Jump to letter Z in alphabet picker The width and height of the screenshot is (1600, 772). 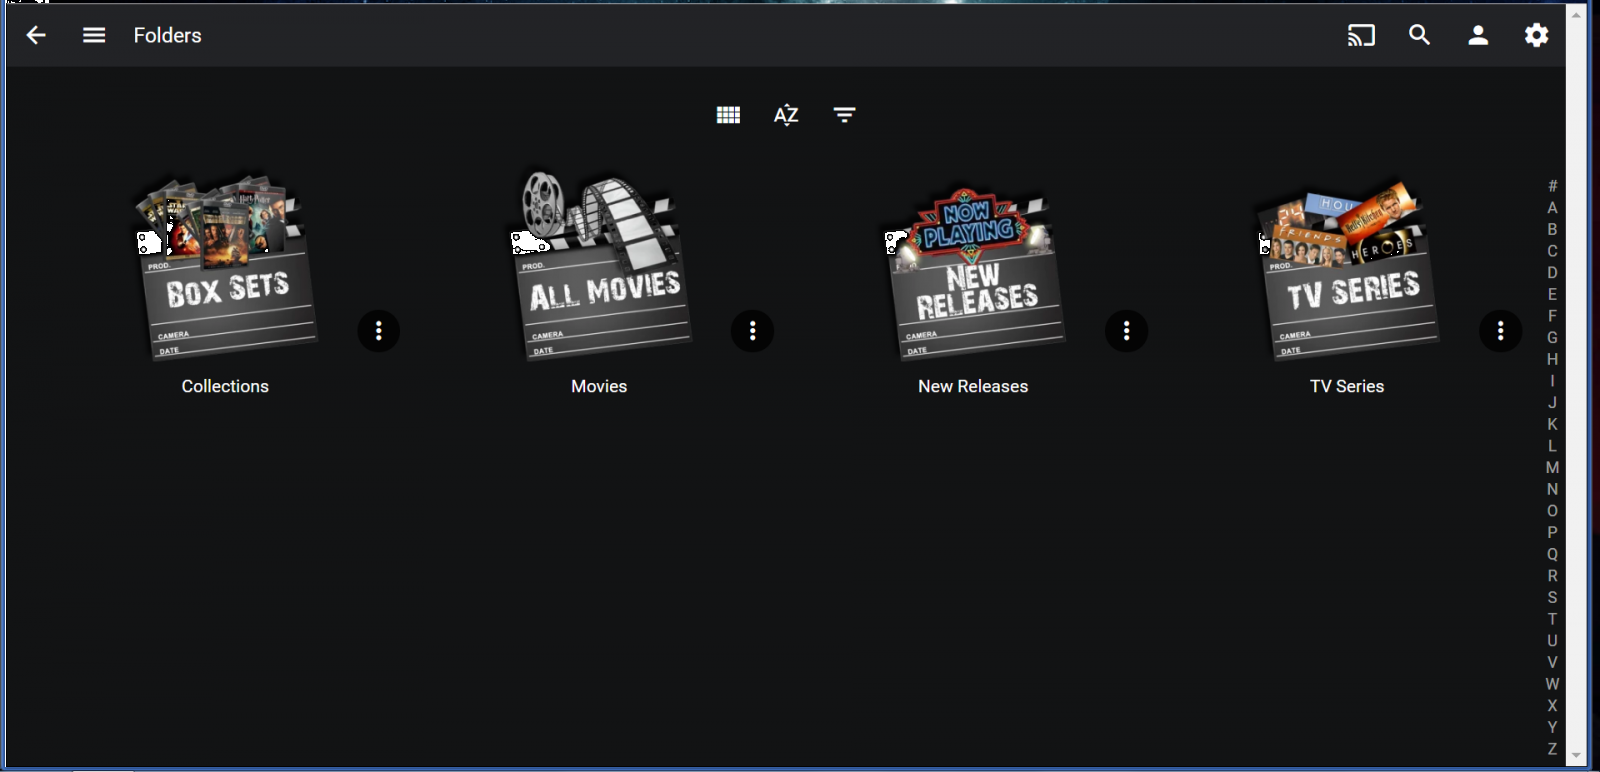pyautogui.click(x=1552, y=749)
